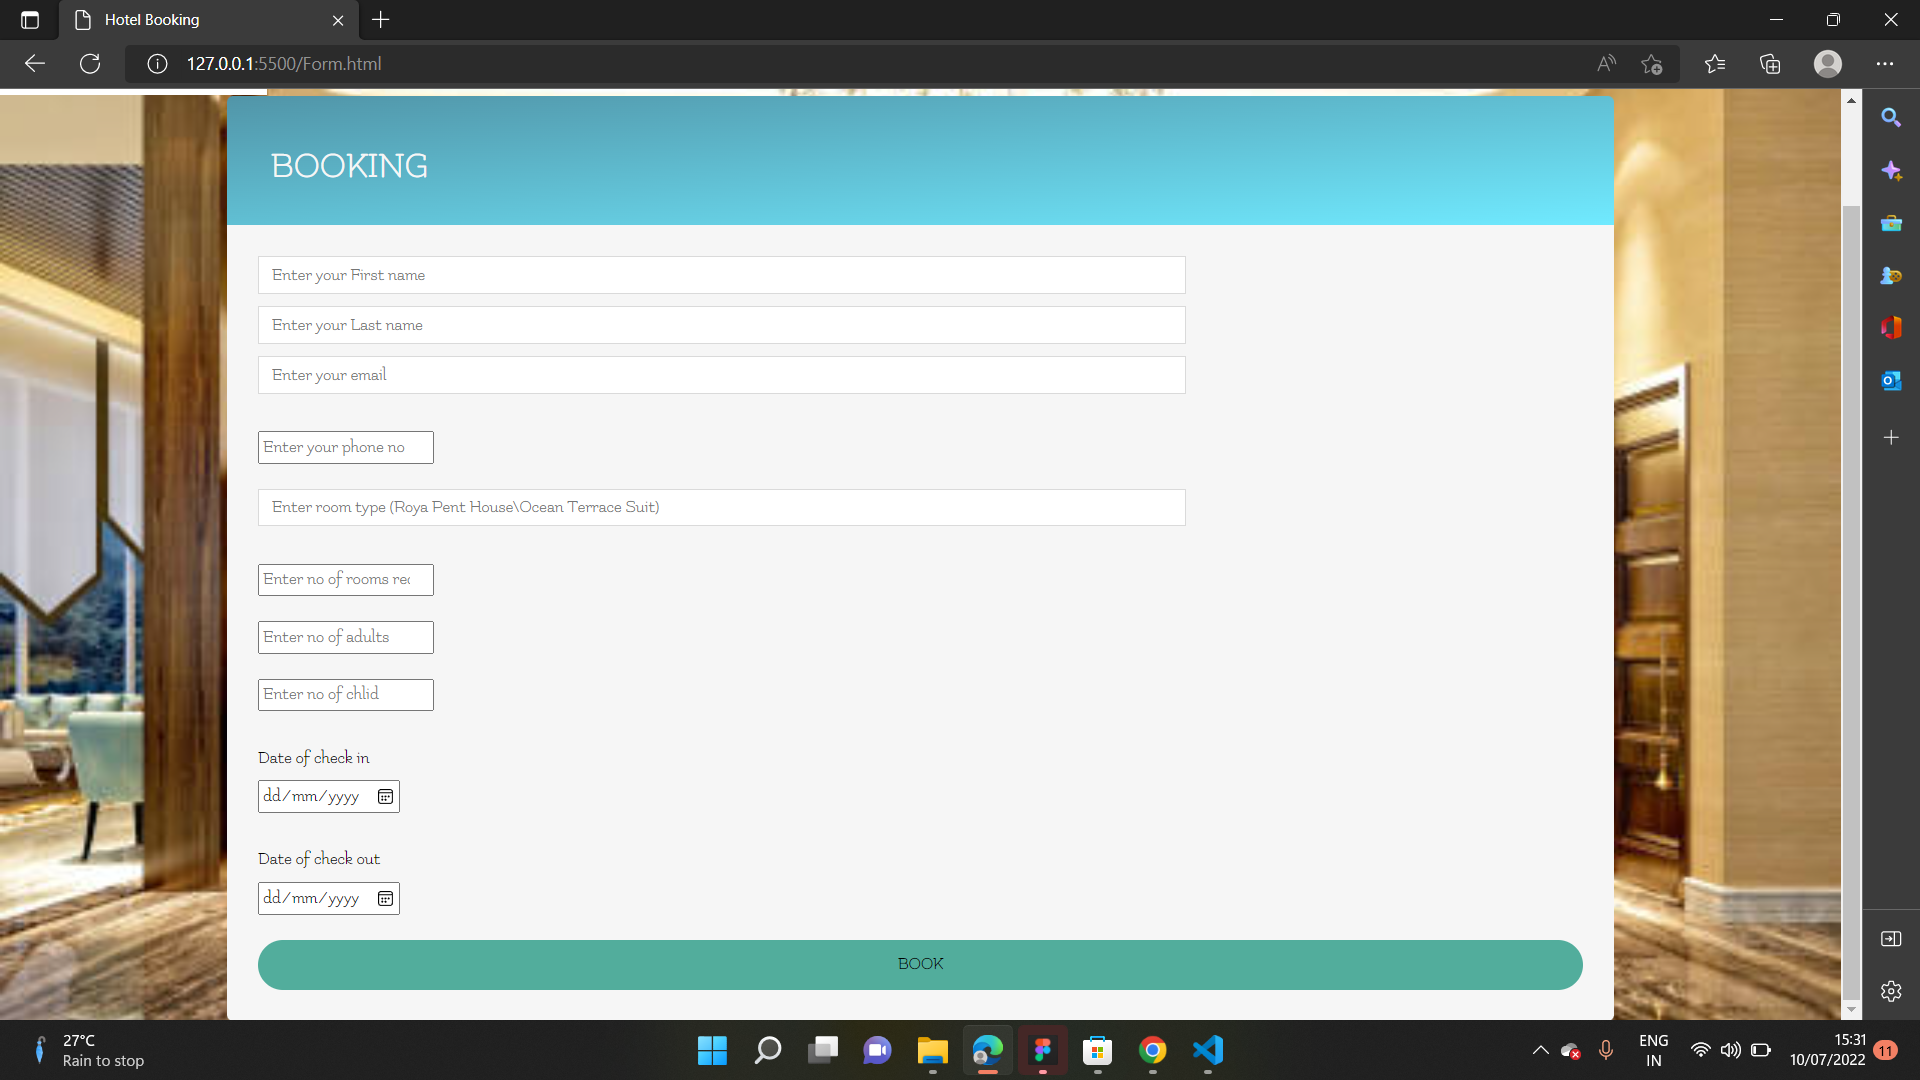The width and height of the screenshot is (1920, 1080).
Task: Add this page to favorites star icon
Action: pyautogui.click(x=1651, y=64)
